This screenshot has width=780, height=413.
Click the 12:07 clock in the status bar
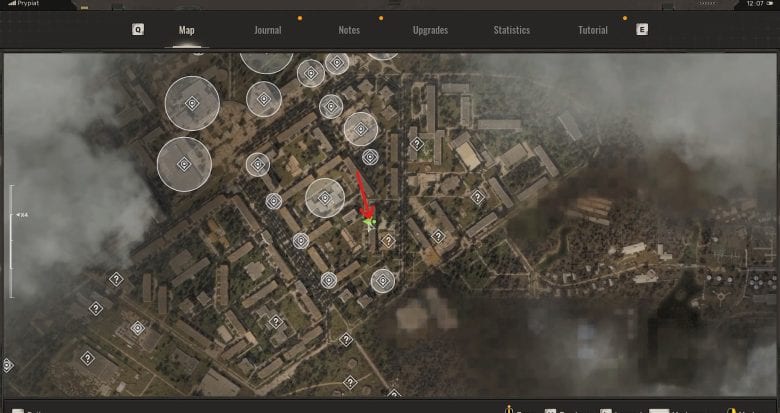[x=755, y=3]
